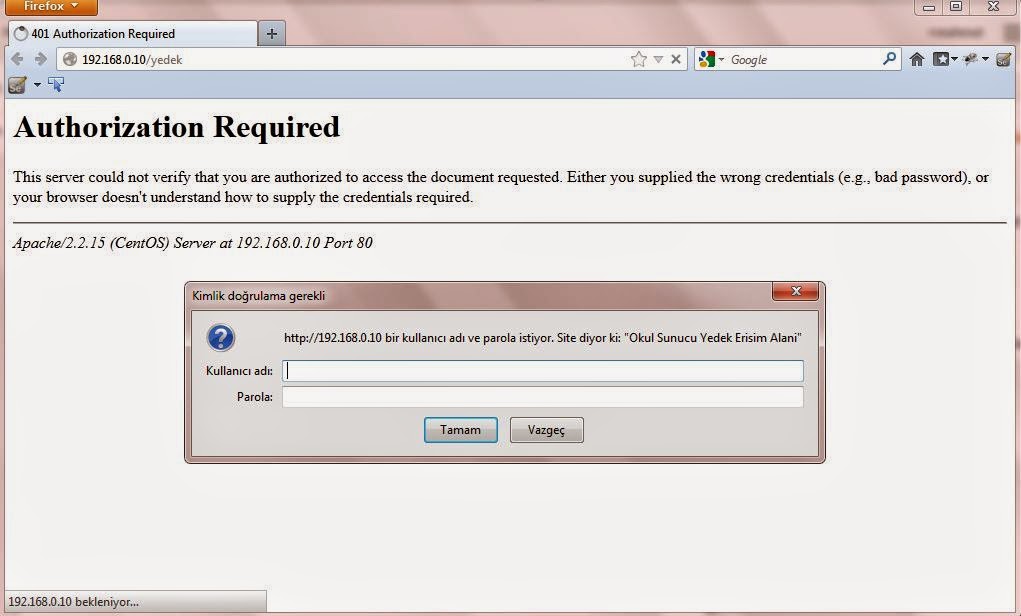The width and height of the screenshot is (1021, 616).
Task: Confirm login with the Tamam button
Action: point(460,430)
